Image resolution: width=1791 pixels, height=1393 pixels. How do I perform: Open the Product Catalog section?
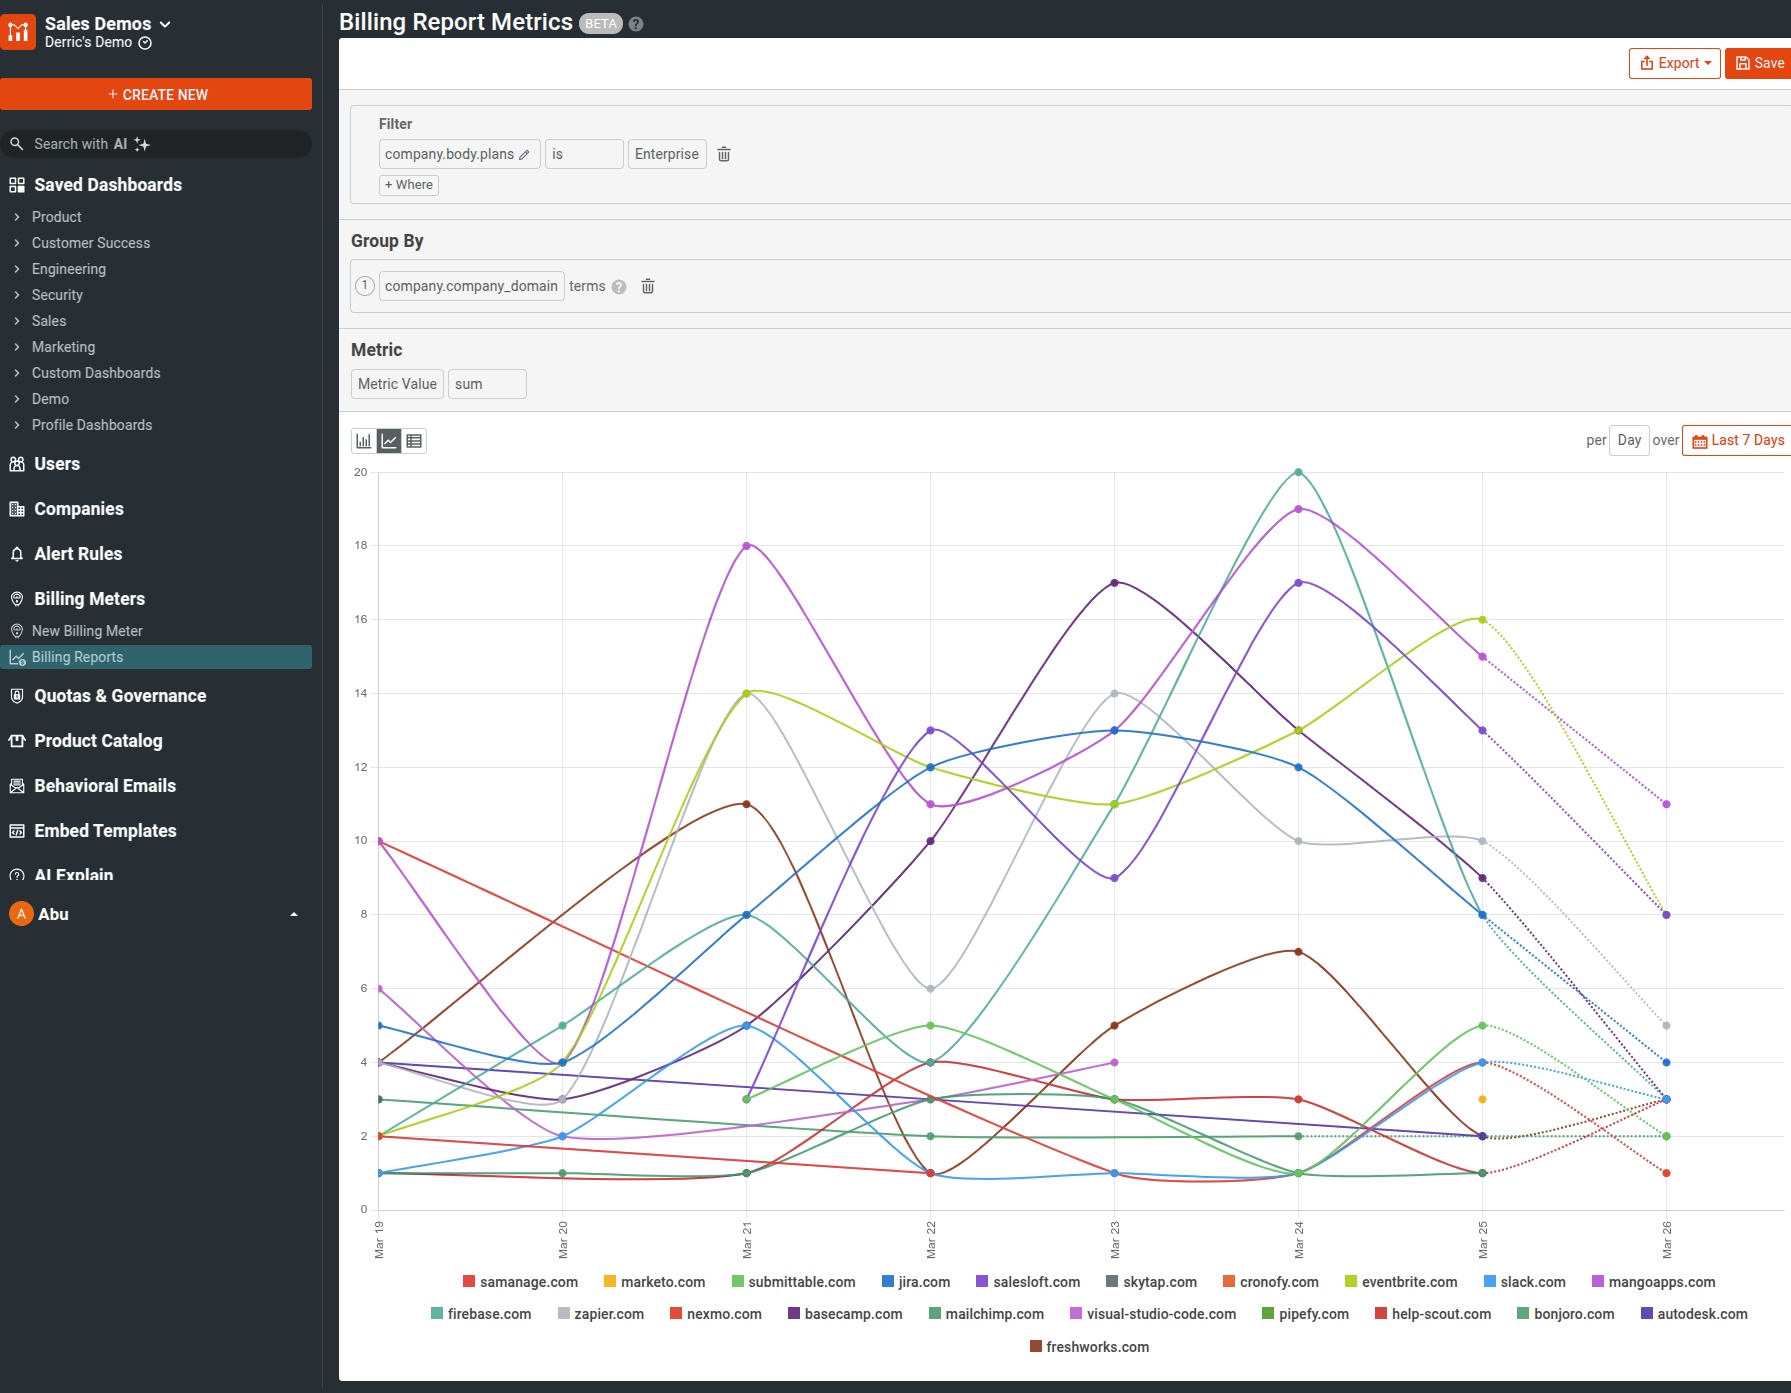tap(98, 740)
